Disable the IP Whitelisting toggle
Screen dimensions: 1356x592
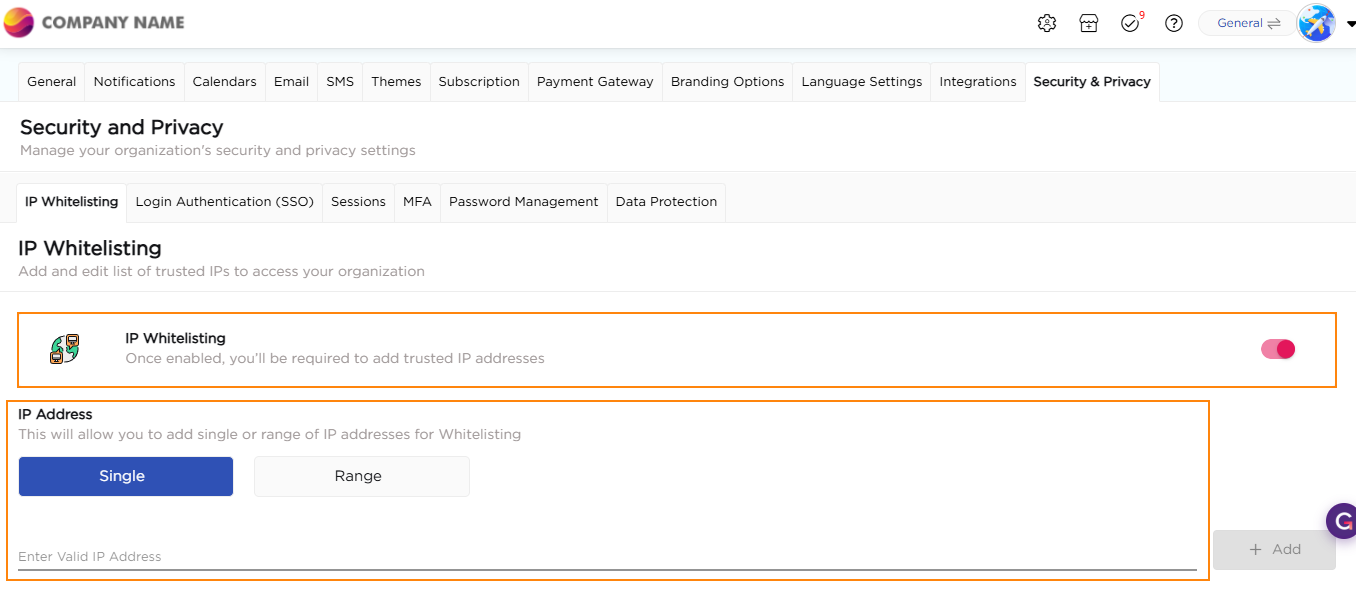pyautogui.click(x=1277, y=349)
